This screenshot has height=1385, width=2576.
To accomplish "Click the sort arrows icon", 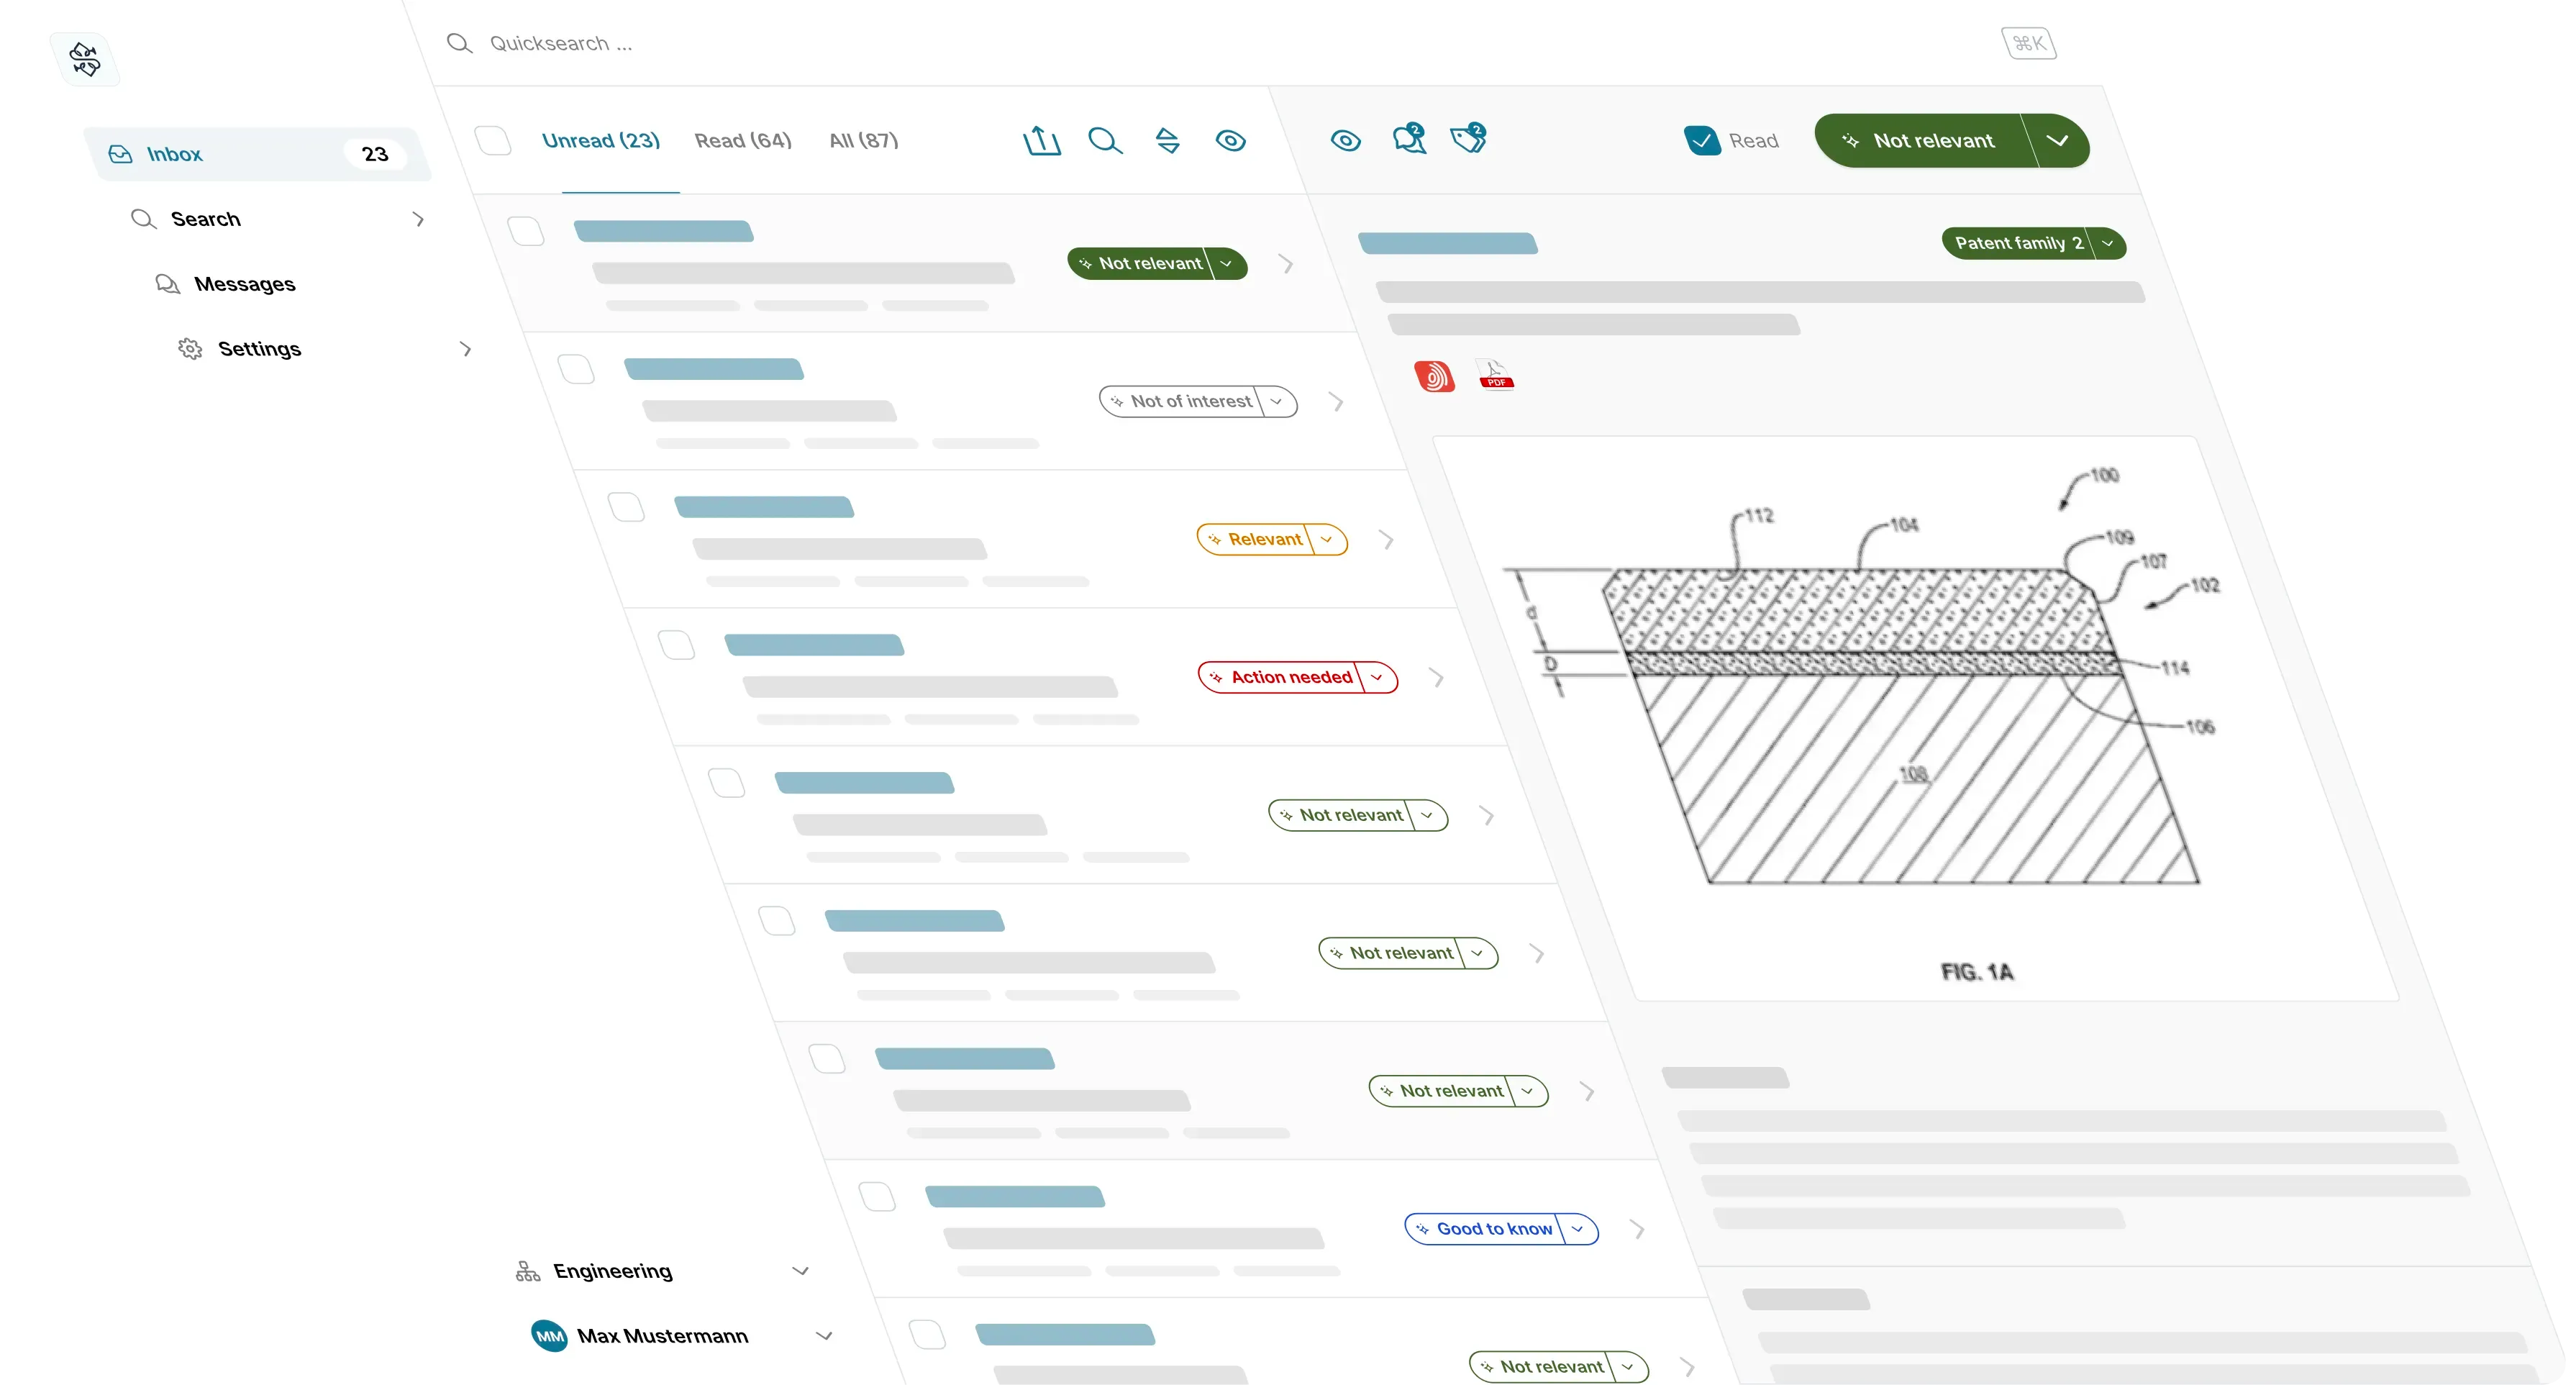I will click(1167, 141).
